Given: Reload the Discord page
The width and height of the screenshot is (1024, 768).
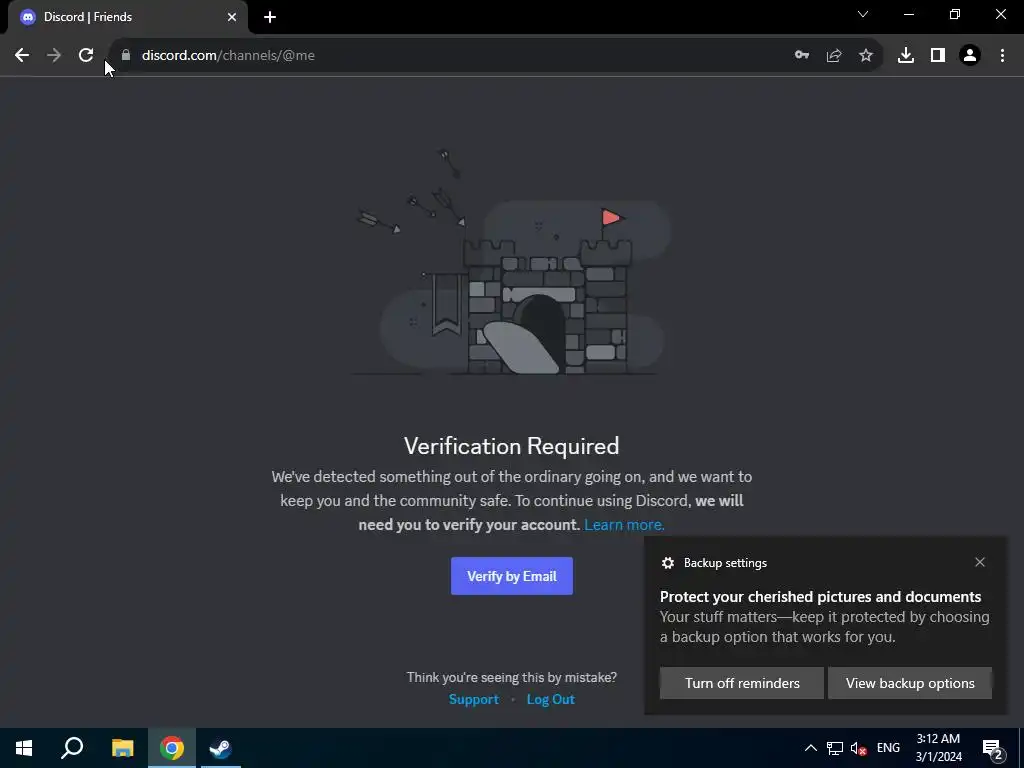Looking at the screenshot, I should 86,56.
